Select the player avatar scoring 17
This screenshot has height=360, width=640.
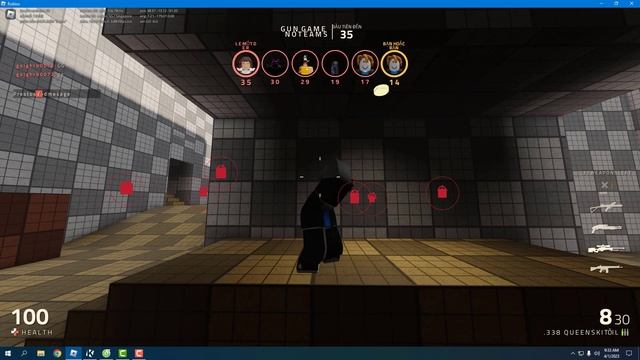364,63
